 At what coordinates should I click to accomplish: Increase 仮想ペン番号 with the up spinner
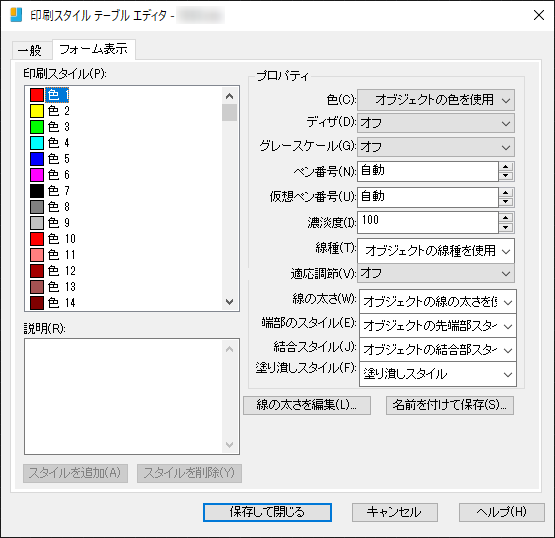[506, 193]
